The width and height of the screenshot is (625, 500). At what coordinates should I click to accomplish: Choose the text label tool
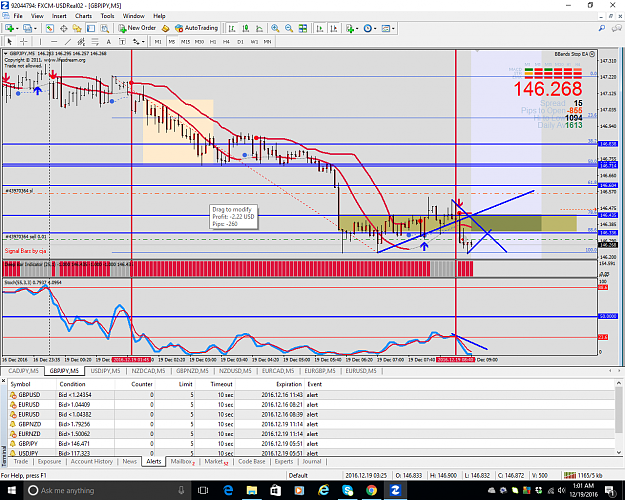pos(122,41)
